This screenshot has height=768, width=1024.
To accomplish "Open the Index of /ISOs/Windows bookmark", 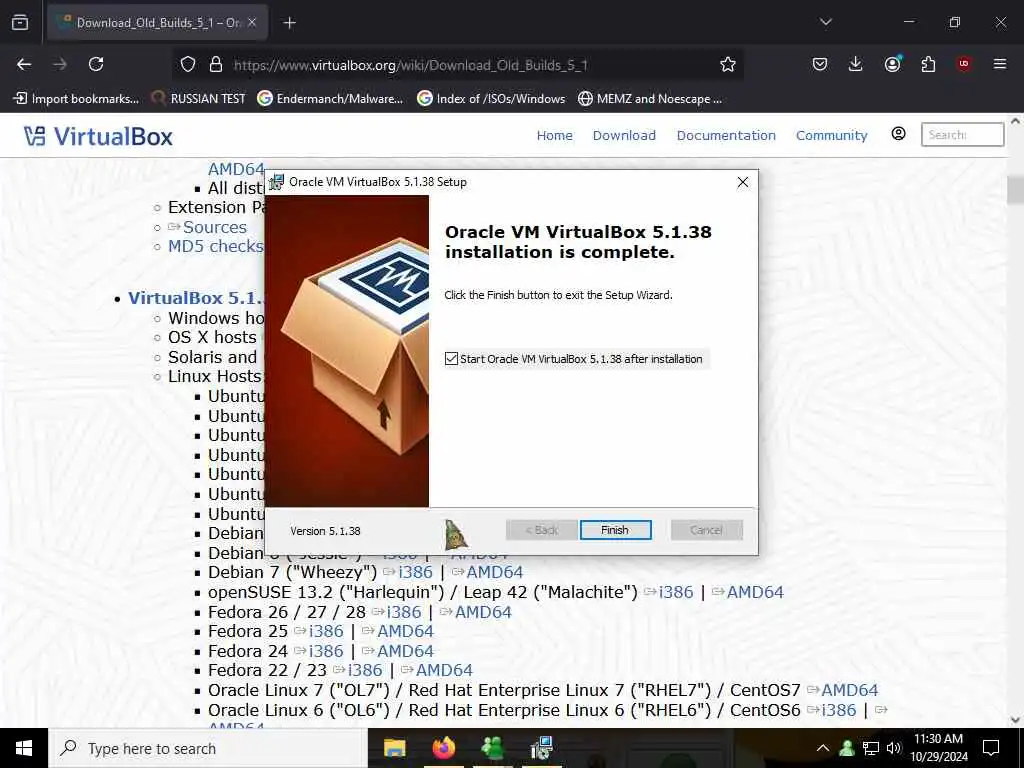I will (x=491, y=99).
